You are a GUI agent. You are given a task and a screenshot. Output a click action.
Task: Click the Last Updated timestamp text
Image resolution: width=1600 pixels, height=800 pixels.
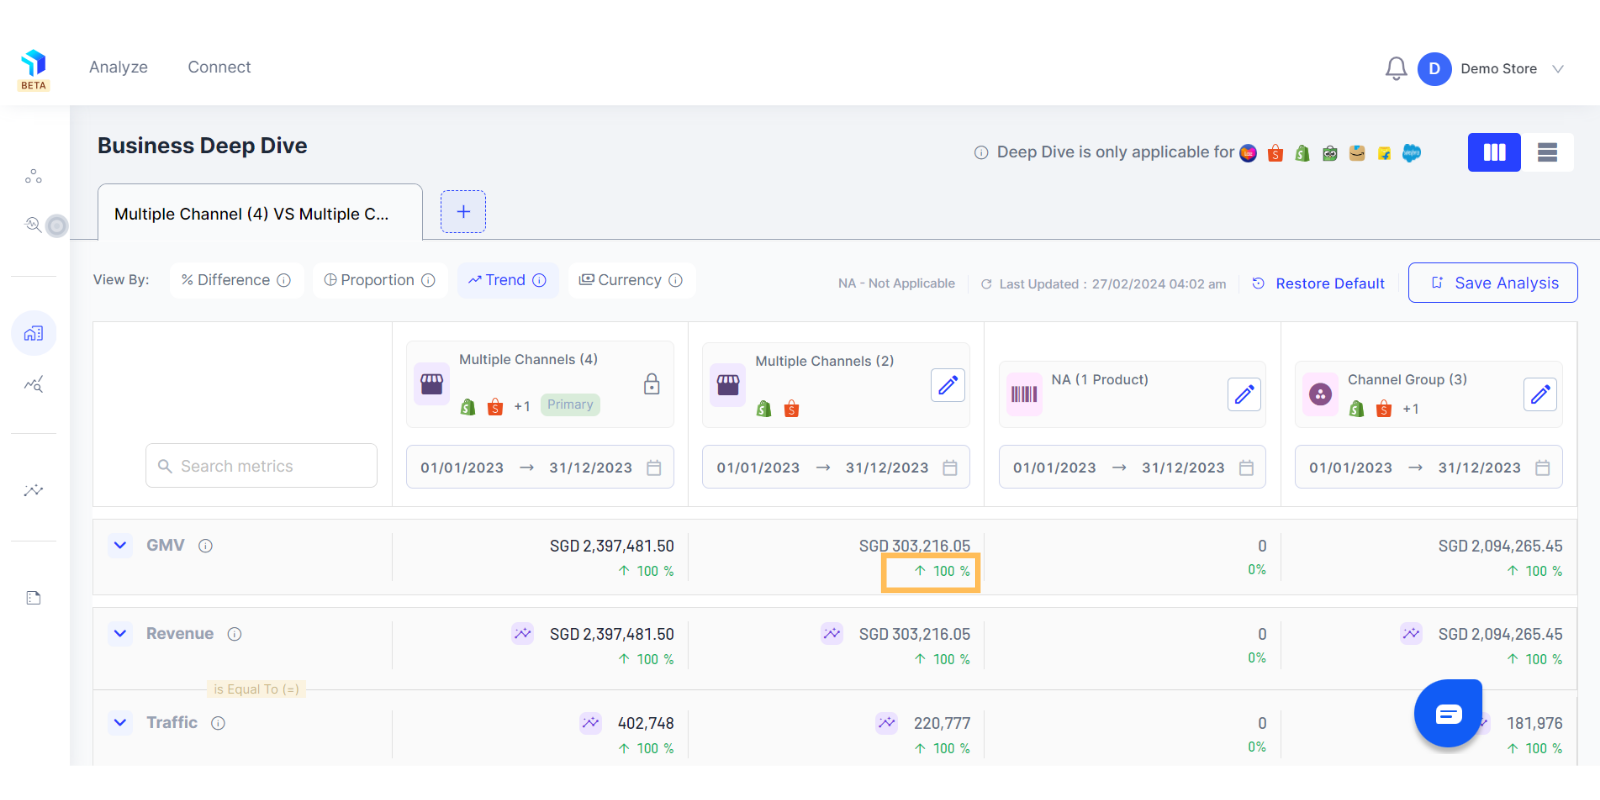tap(1112, 284)
